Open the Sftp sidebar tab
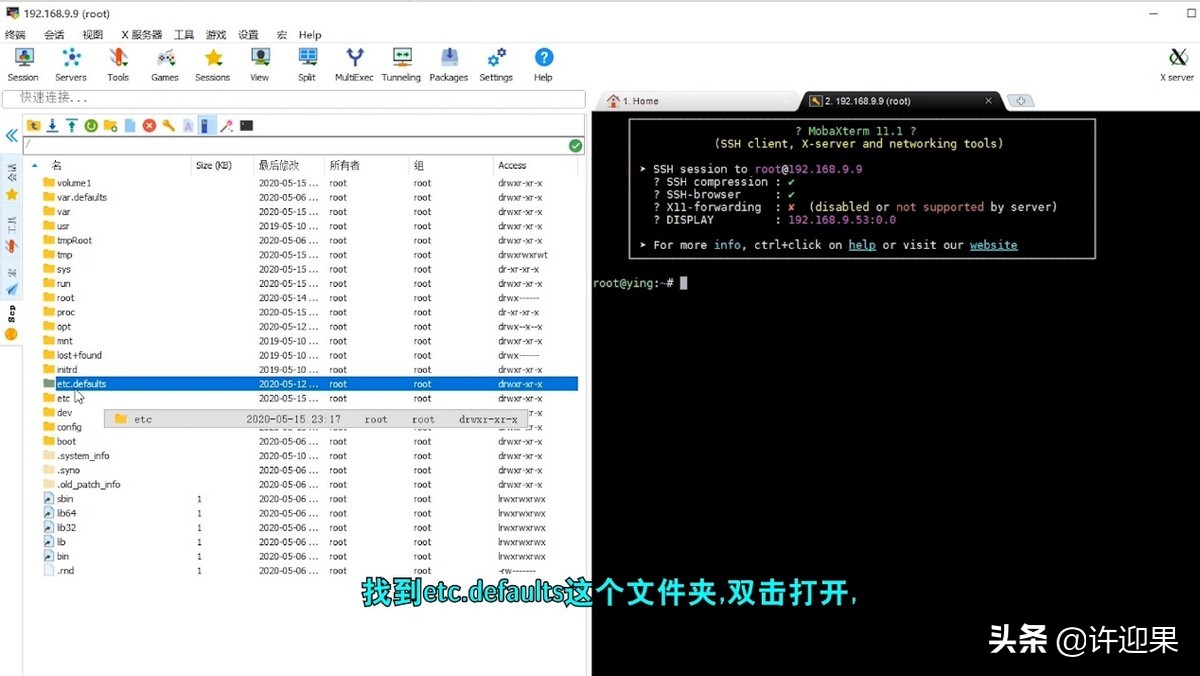The image size is (1200, 676). coord(11,322)
